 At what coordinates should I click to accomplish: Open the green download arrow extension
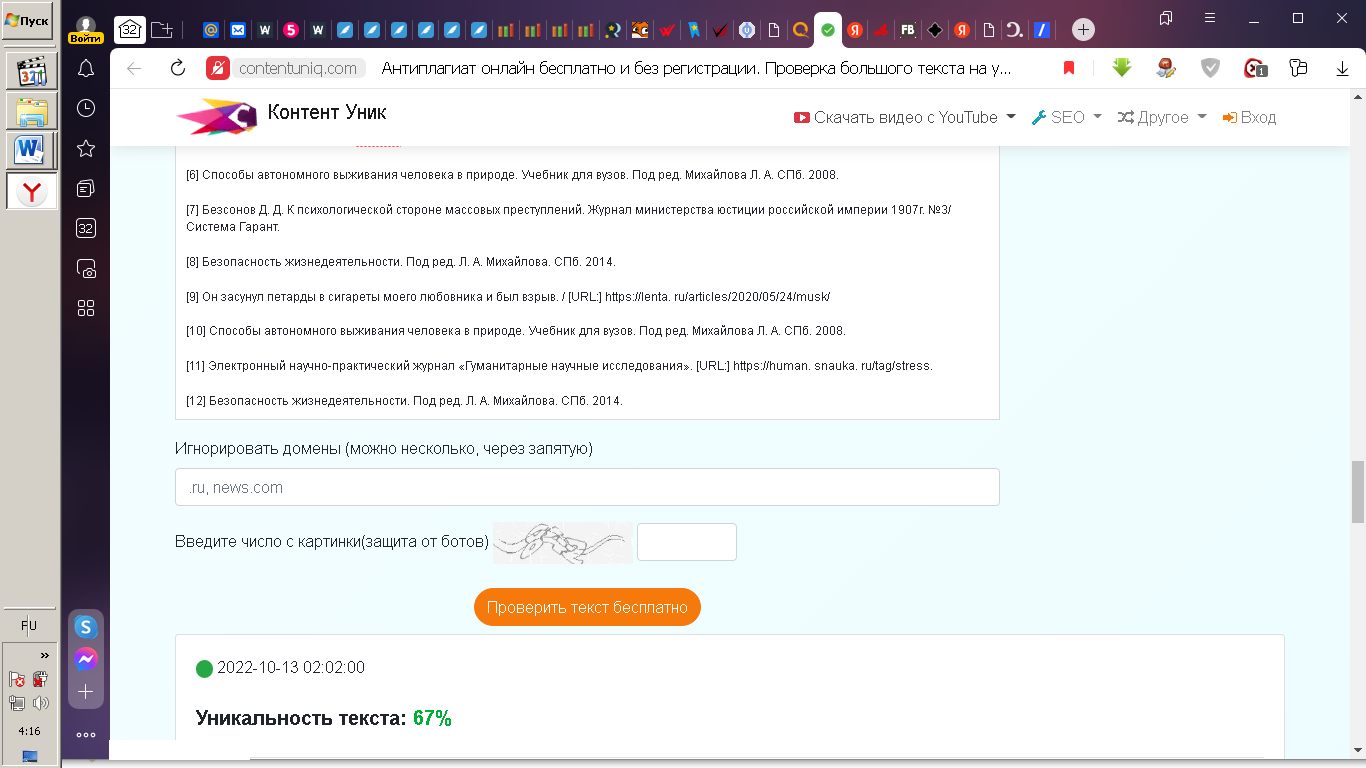tap(1122, 68)
